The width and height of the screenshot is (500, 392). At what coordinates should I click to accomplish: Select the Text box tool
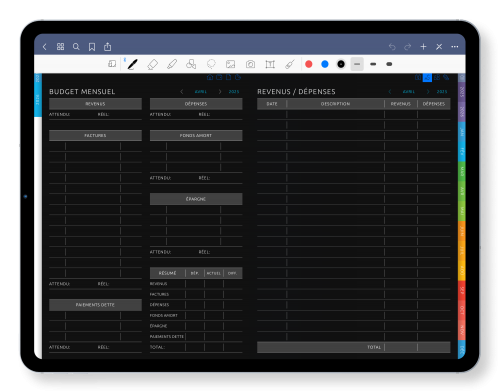tap(270, 64)
